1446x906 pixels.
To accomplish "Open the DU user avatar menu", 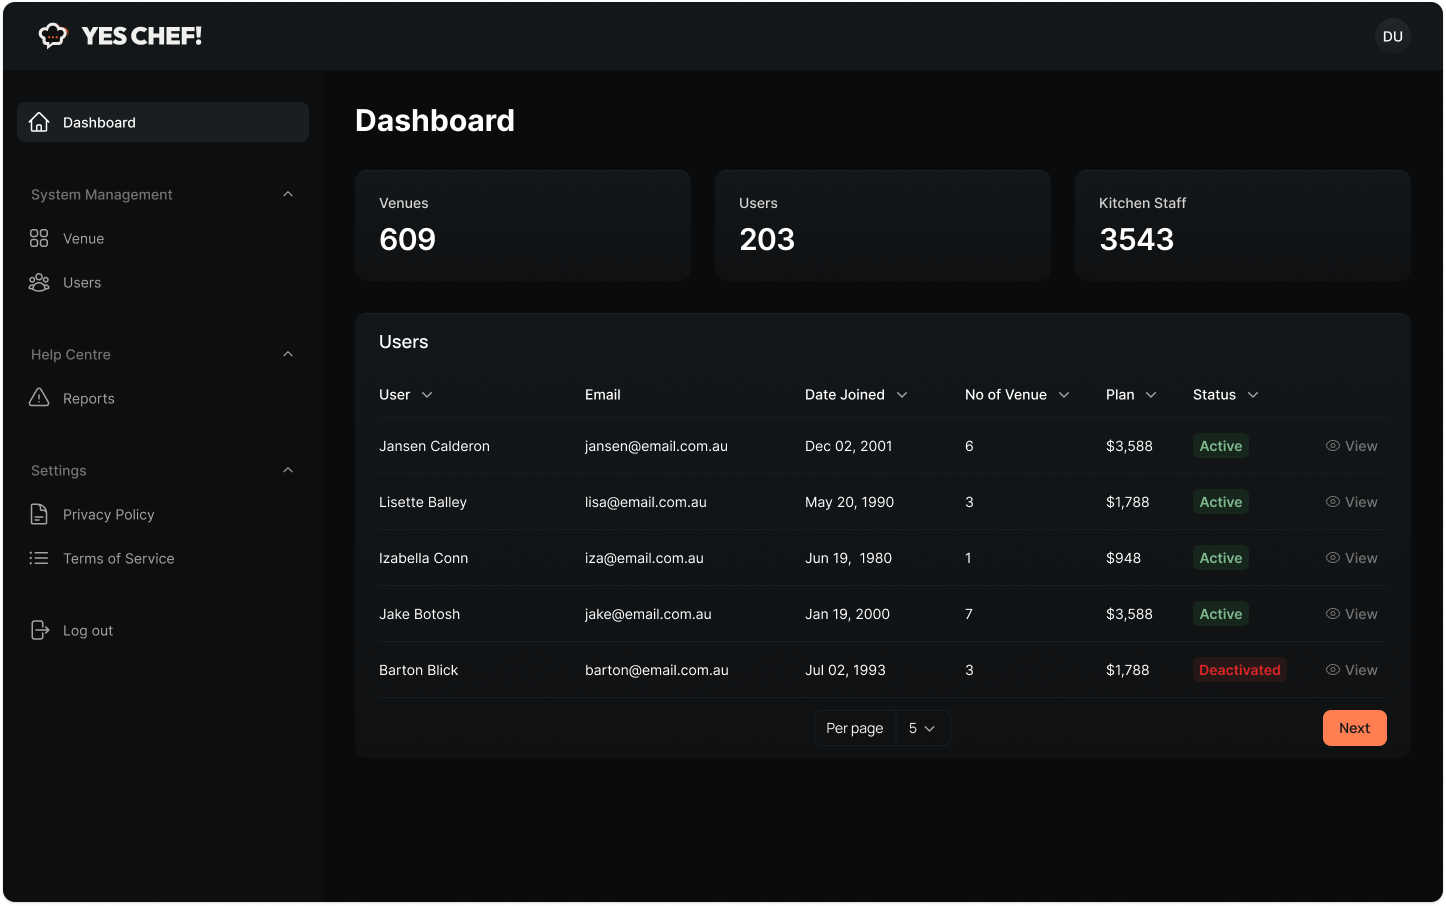I will 1393,36.
